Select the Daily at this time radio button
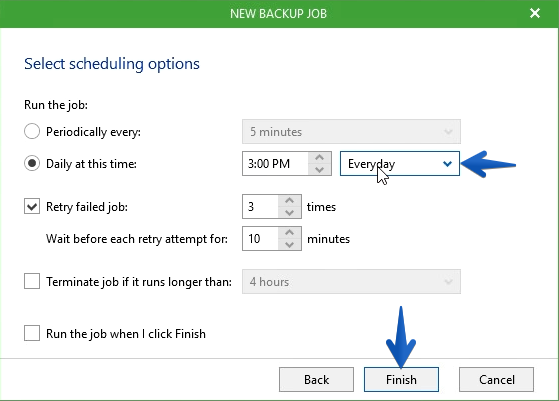The width and height of the screenshot is (559, 401). coord(32,164)
